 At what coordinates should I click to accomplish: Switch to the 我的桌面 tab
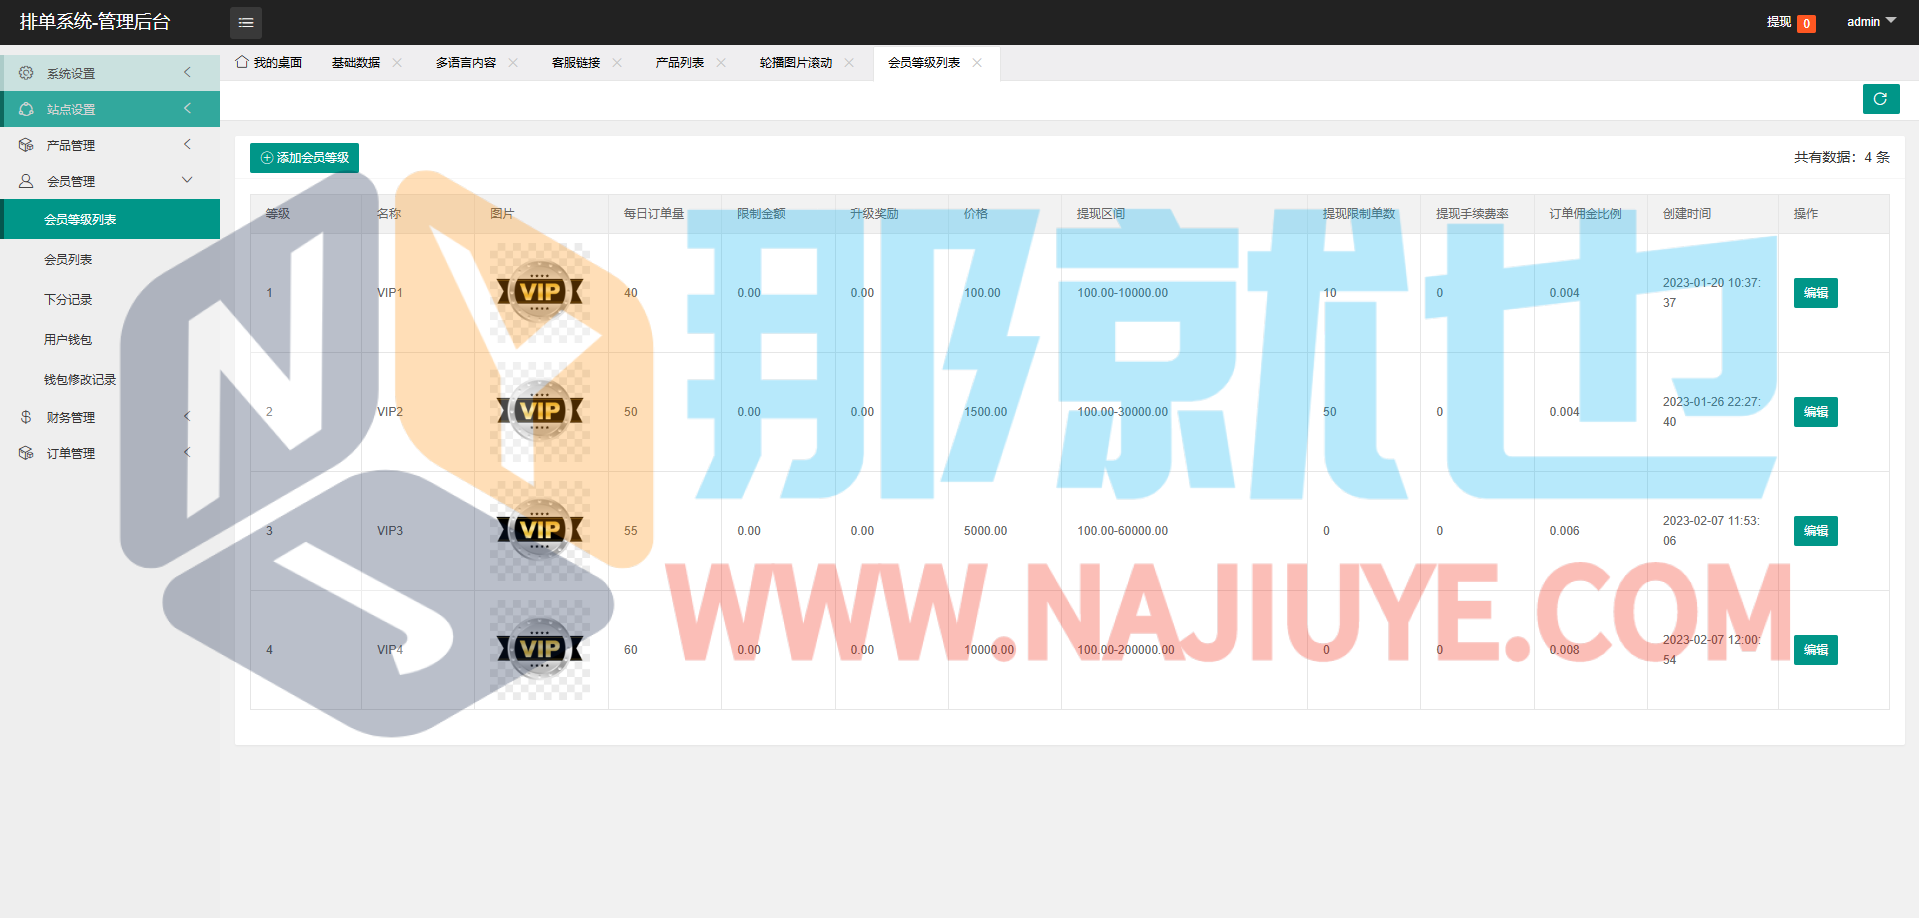[269, 62]
